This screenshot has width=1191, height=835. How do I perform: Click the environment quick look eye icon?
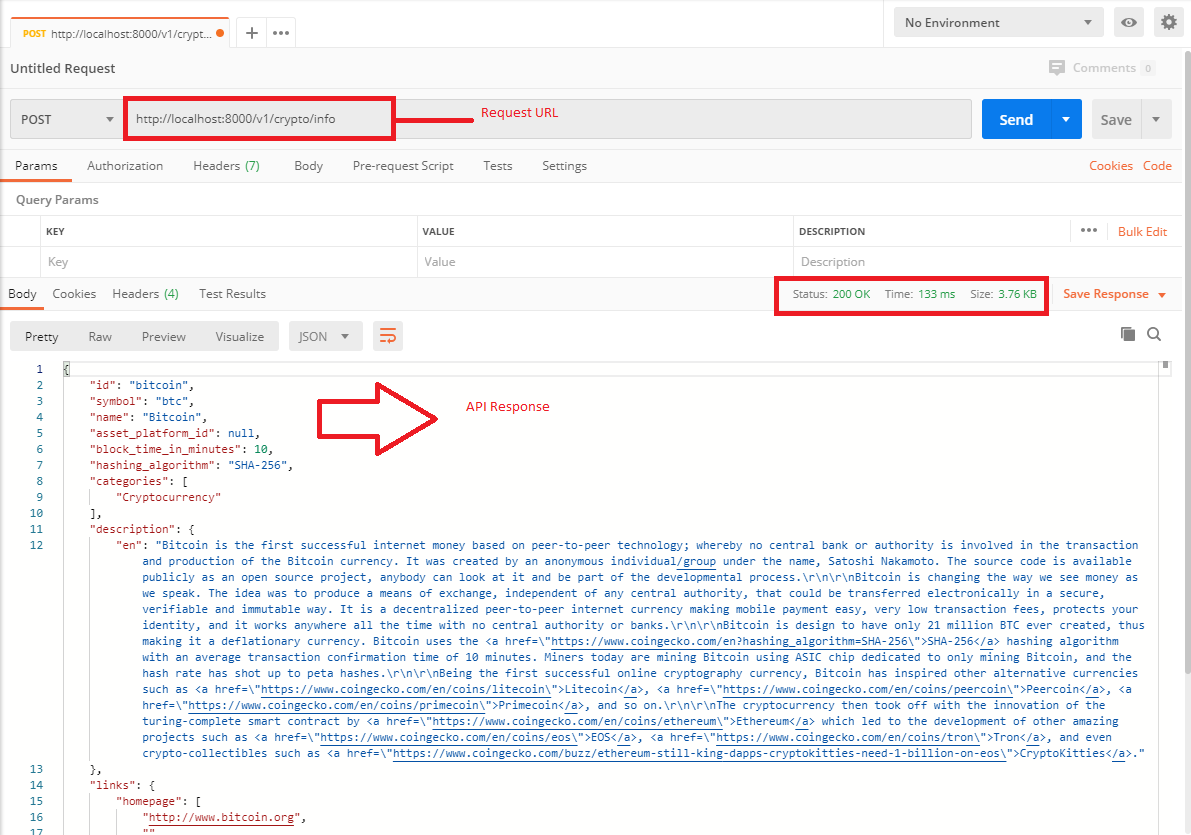pos(1129,23)
